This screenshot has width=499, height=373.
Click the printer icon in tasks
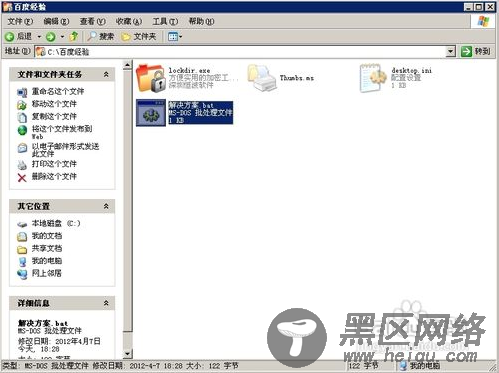[22, 165]
